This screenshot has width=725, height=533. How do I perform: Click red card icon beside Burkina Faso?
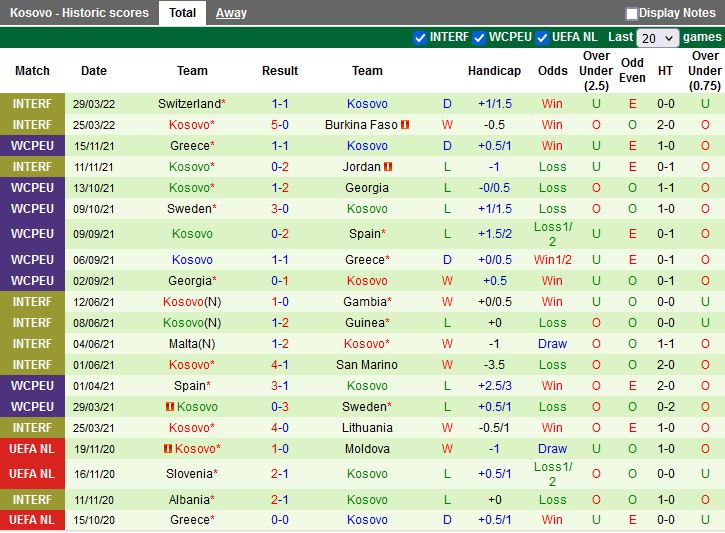pos(405,125)
